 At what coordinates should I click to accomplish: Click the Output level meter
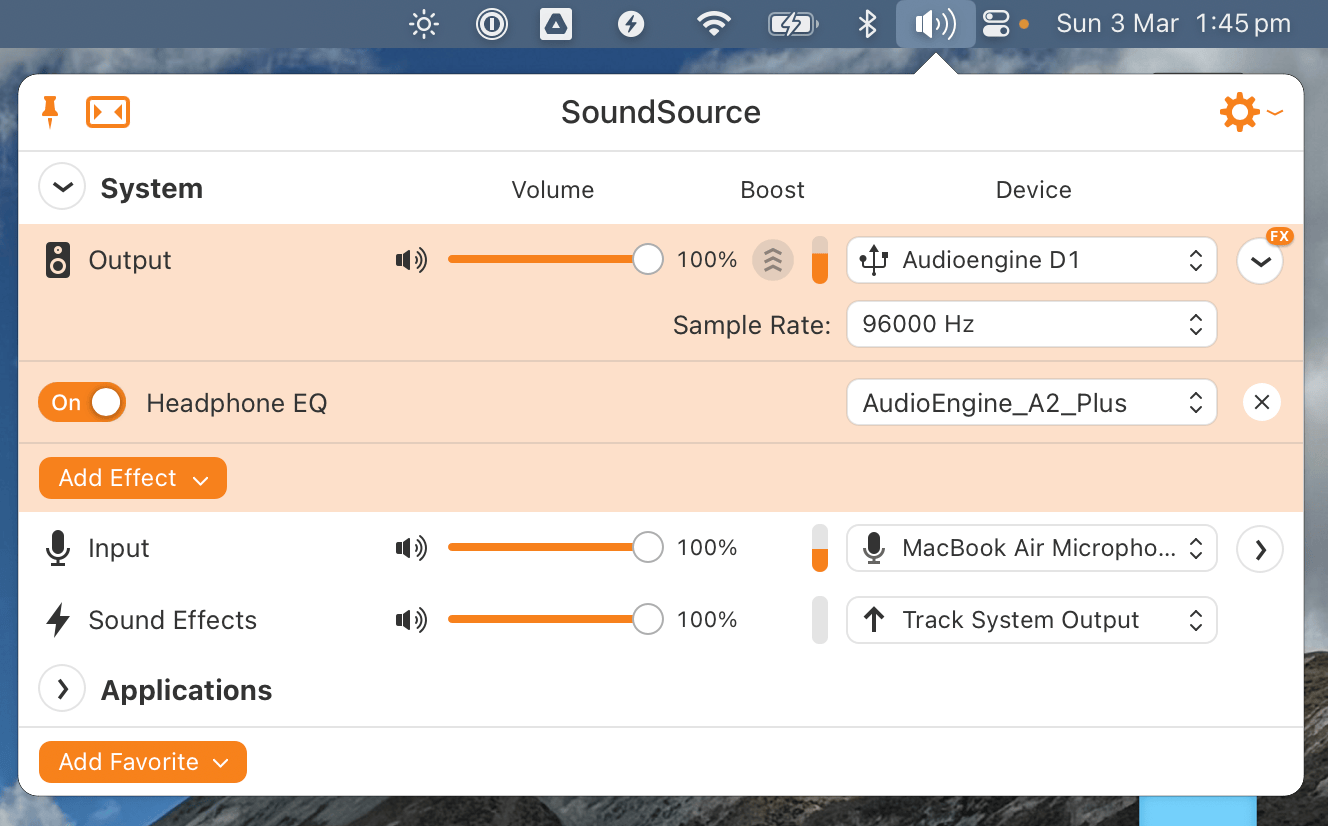coord(820,261)
